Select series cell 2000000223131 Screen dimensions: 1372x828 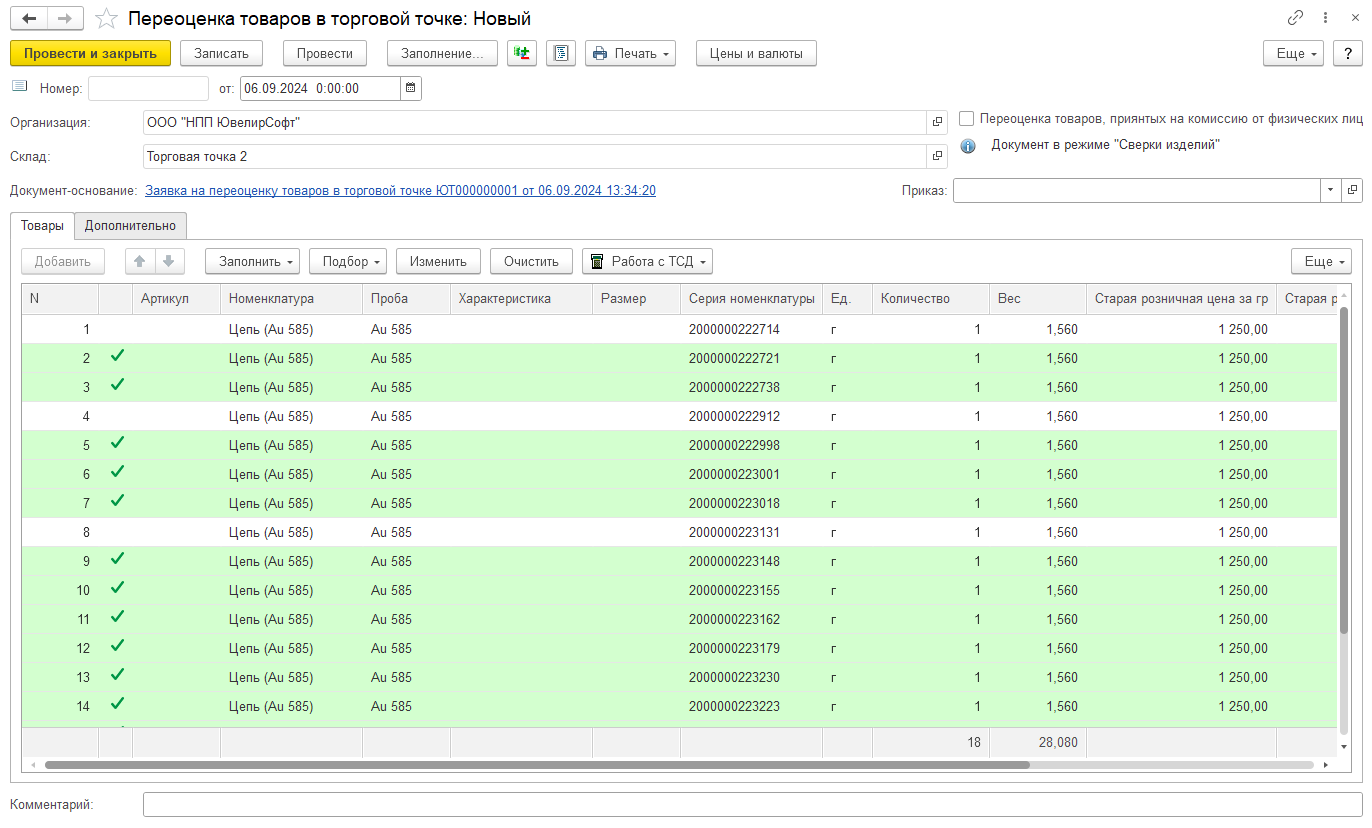751,532
